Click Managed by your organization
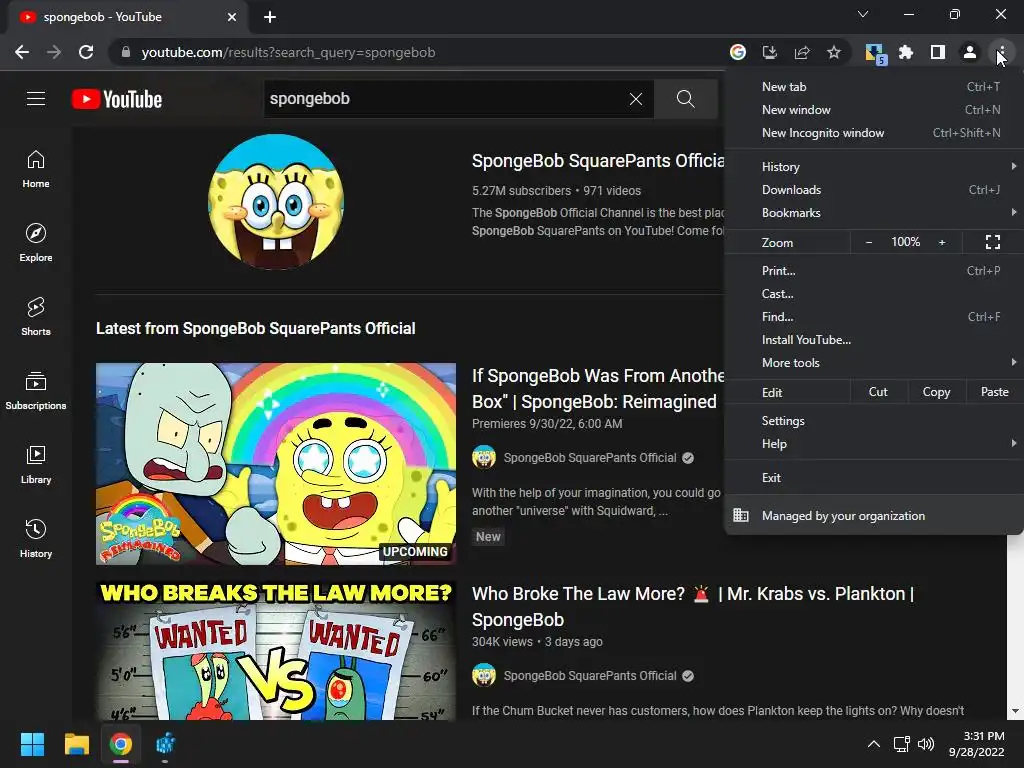This screenshot has height=768, width=1024. 873,516
